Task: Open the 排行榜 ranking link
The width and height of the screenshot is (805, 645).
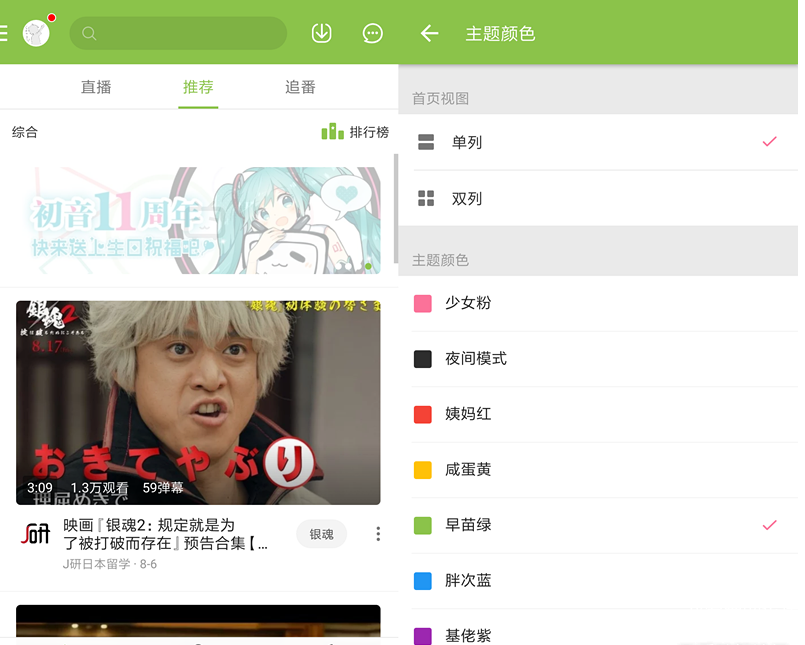Action: click(x=355, y=132)
